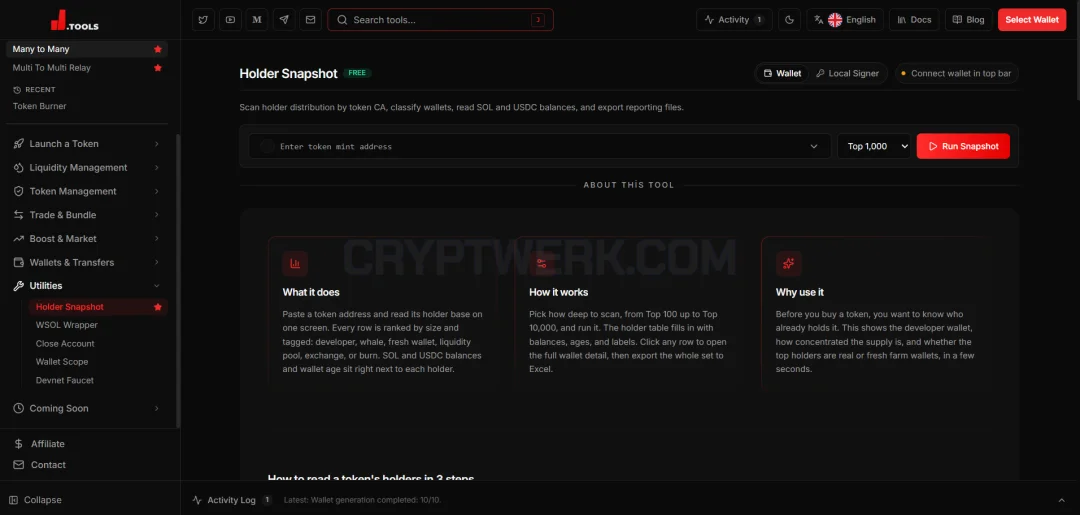Click the Search tools field
Viewport: 1080px width, 515px height.
(440, 19)
